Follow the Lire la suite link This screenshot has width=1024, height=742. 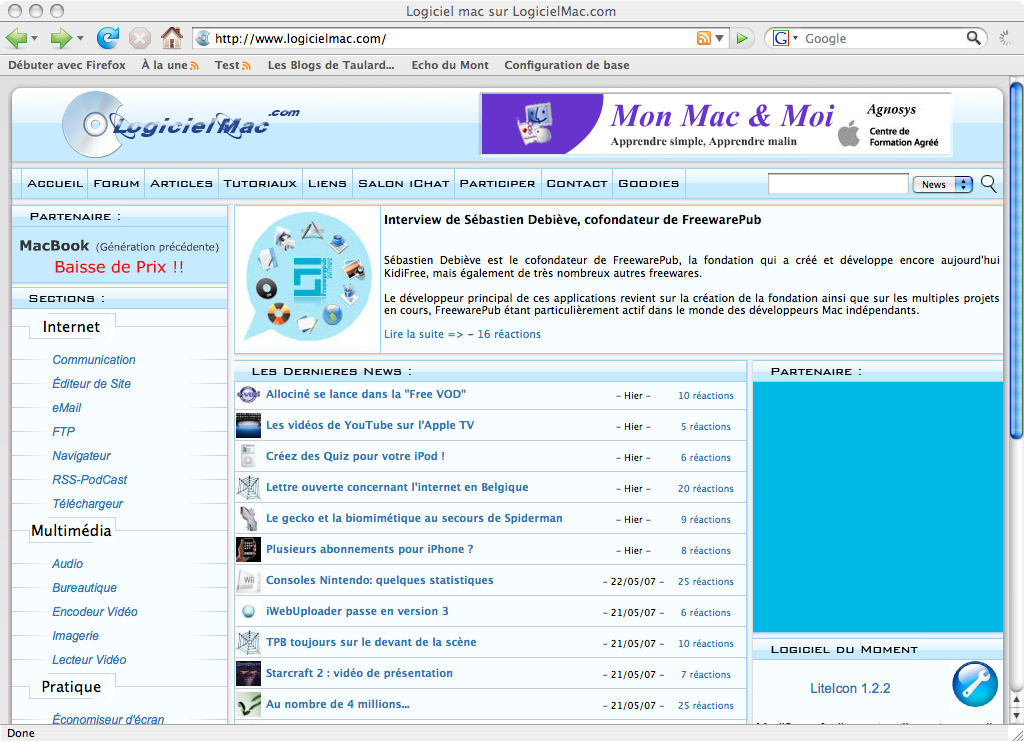423,334
